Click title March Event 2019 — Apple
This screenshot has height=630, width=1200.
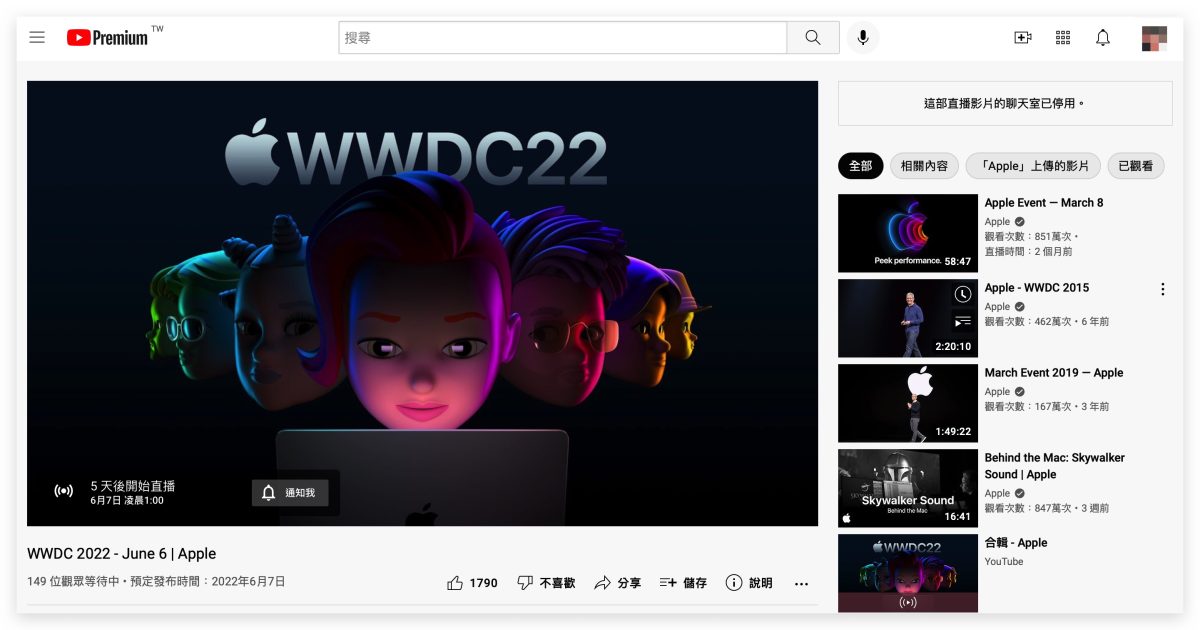pos(1054,373)
